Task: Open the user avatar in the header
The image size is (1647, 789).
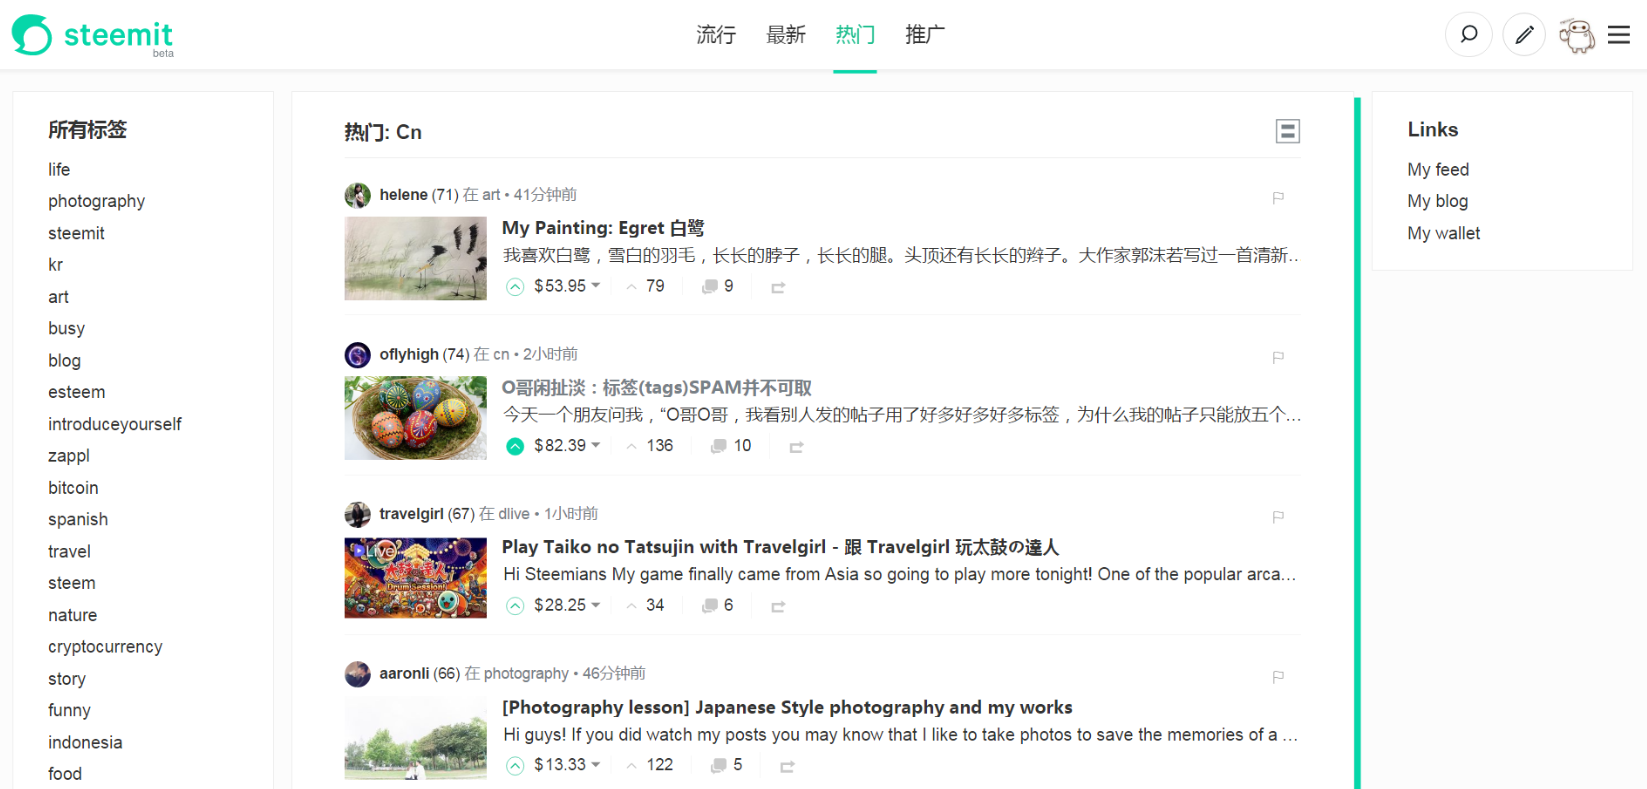Action: (x=1577, y=35)
